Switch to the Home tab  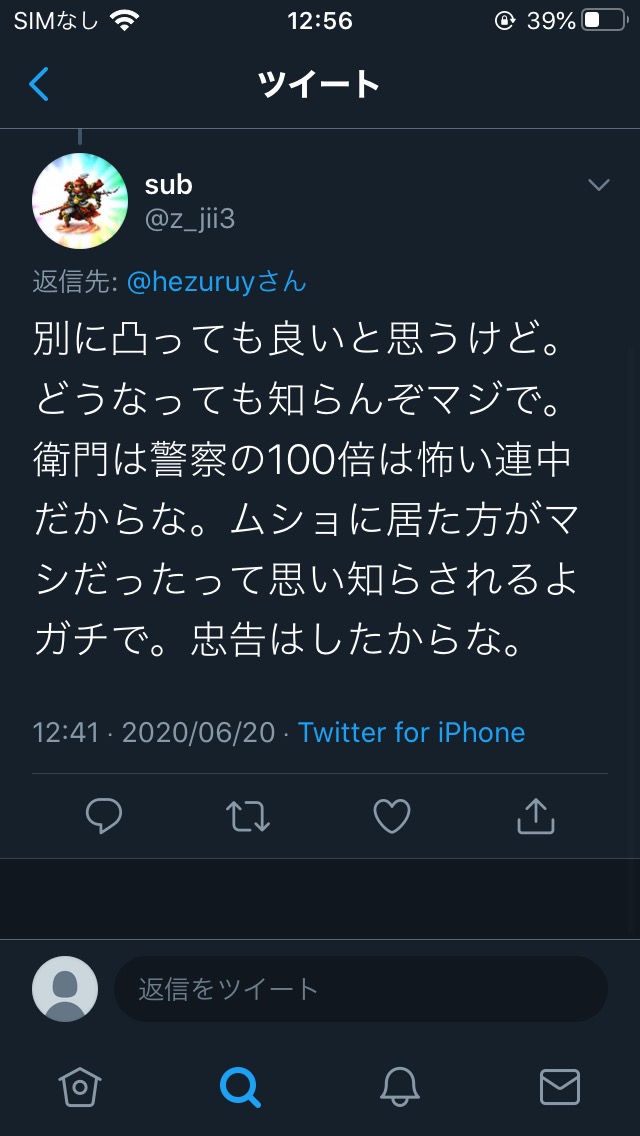tap(80, 1087)
